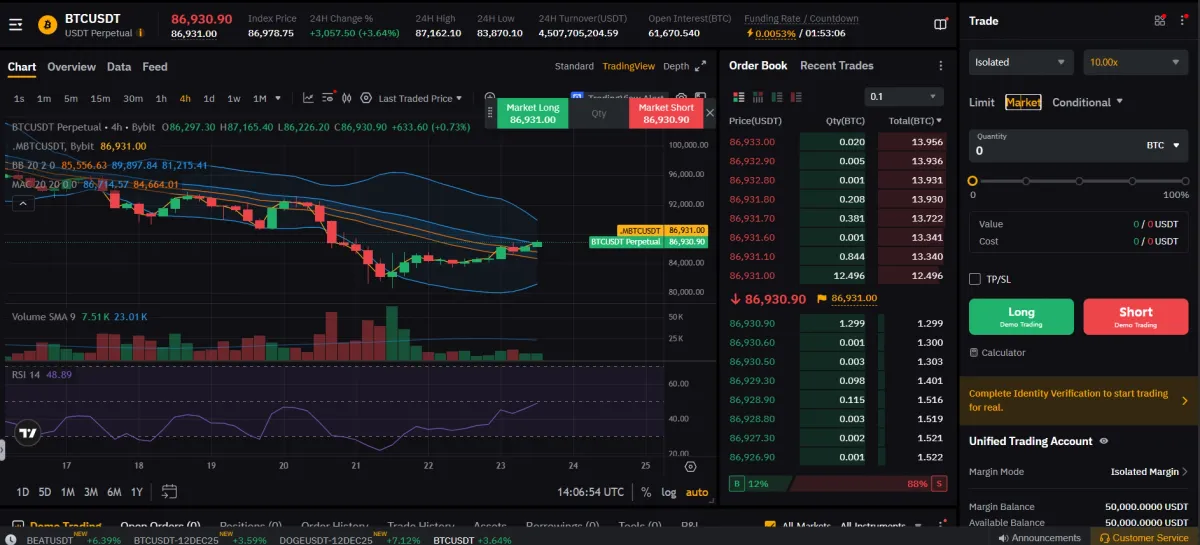The image size is (1200, 545).
Task: Click the Market Short quick button
Action: point(666,113)
